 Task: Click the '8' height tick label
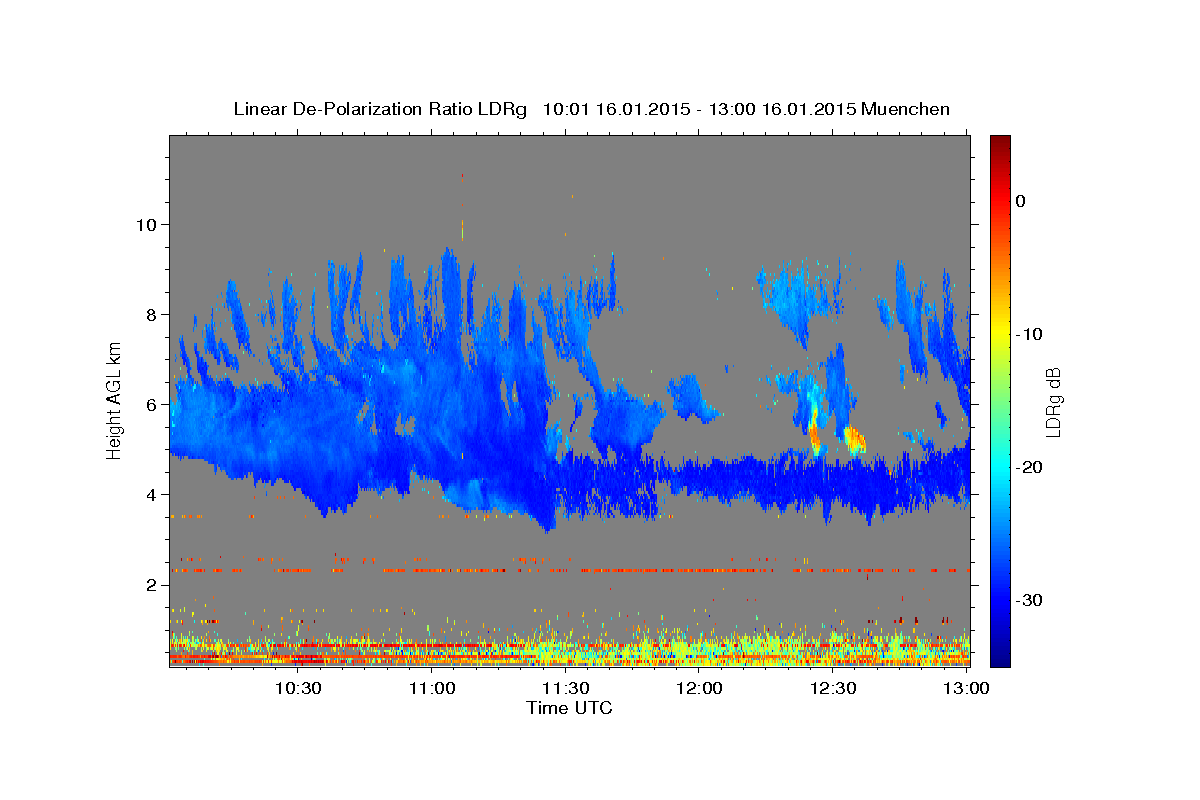pyautogui.click(x=151, y=314)
